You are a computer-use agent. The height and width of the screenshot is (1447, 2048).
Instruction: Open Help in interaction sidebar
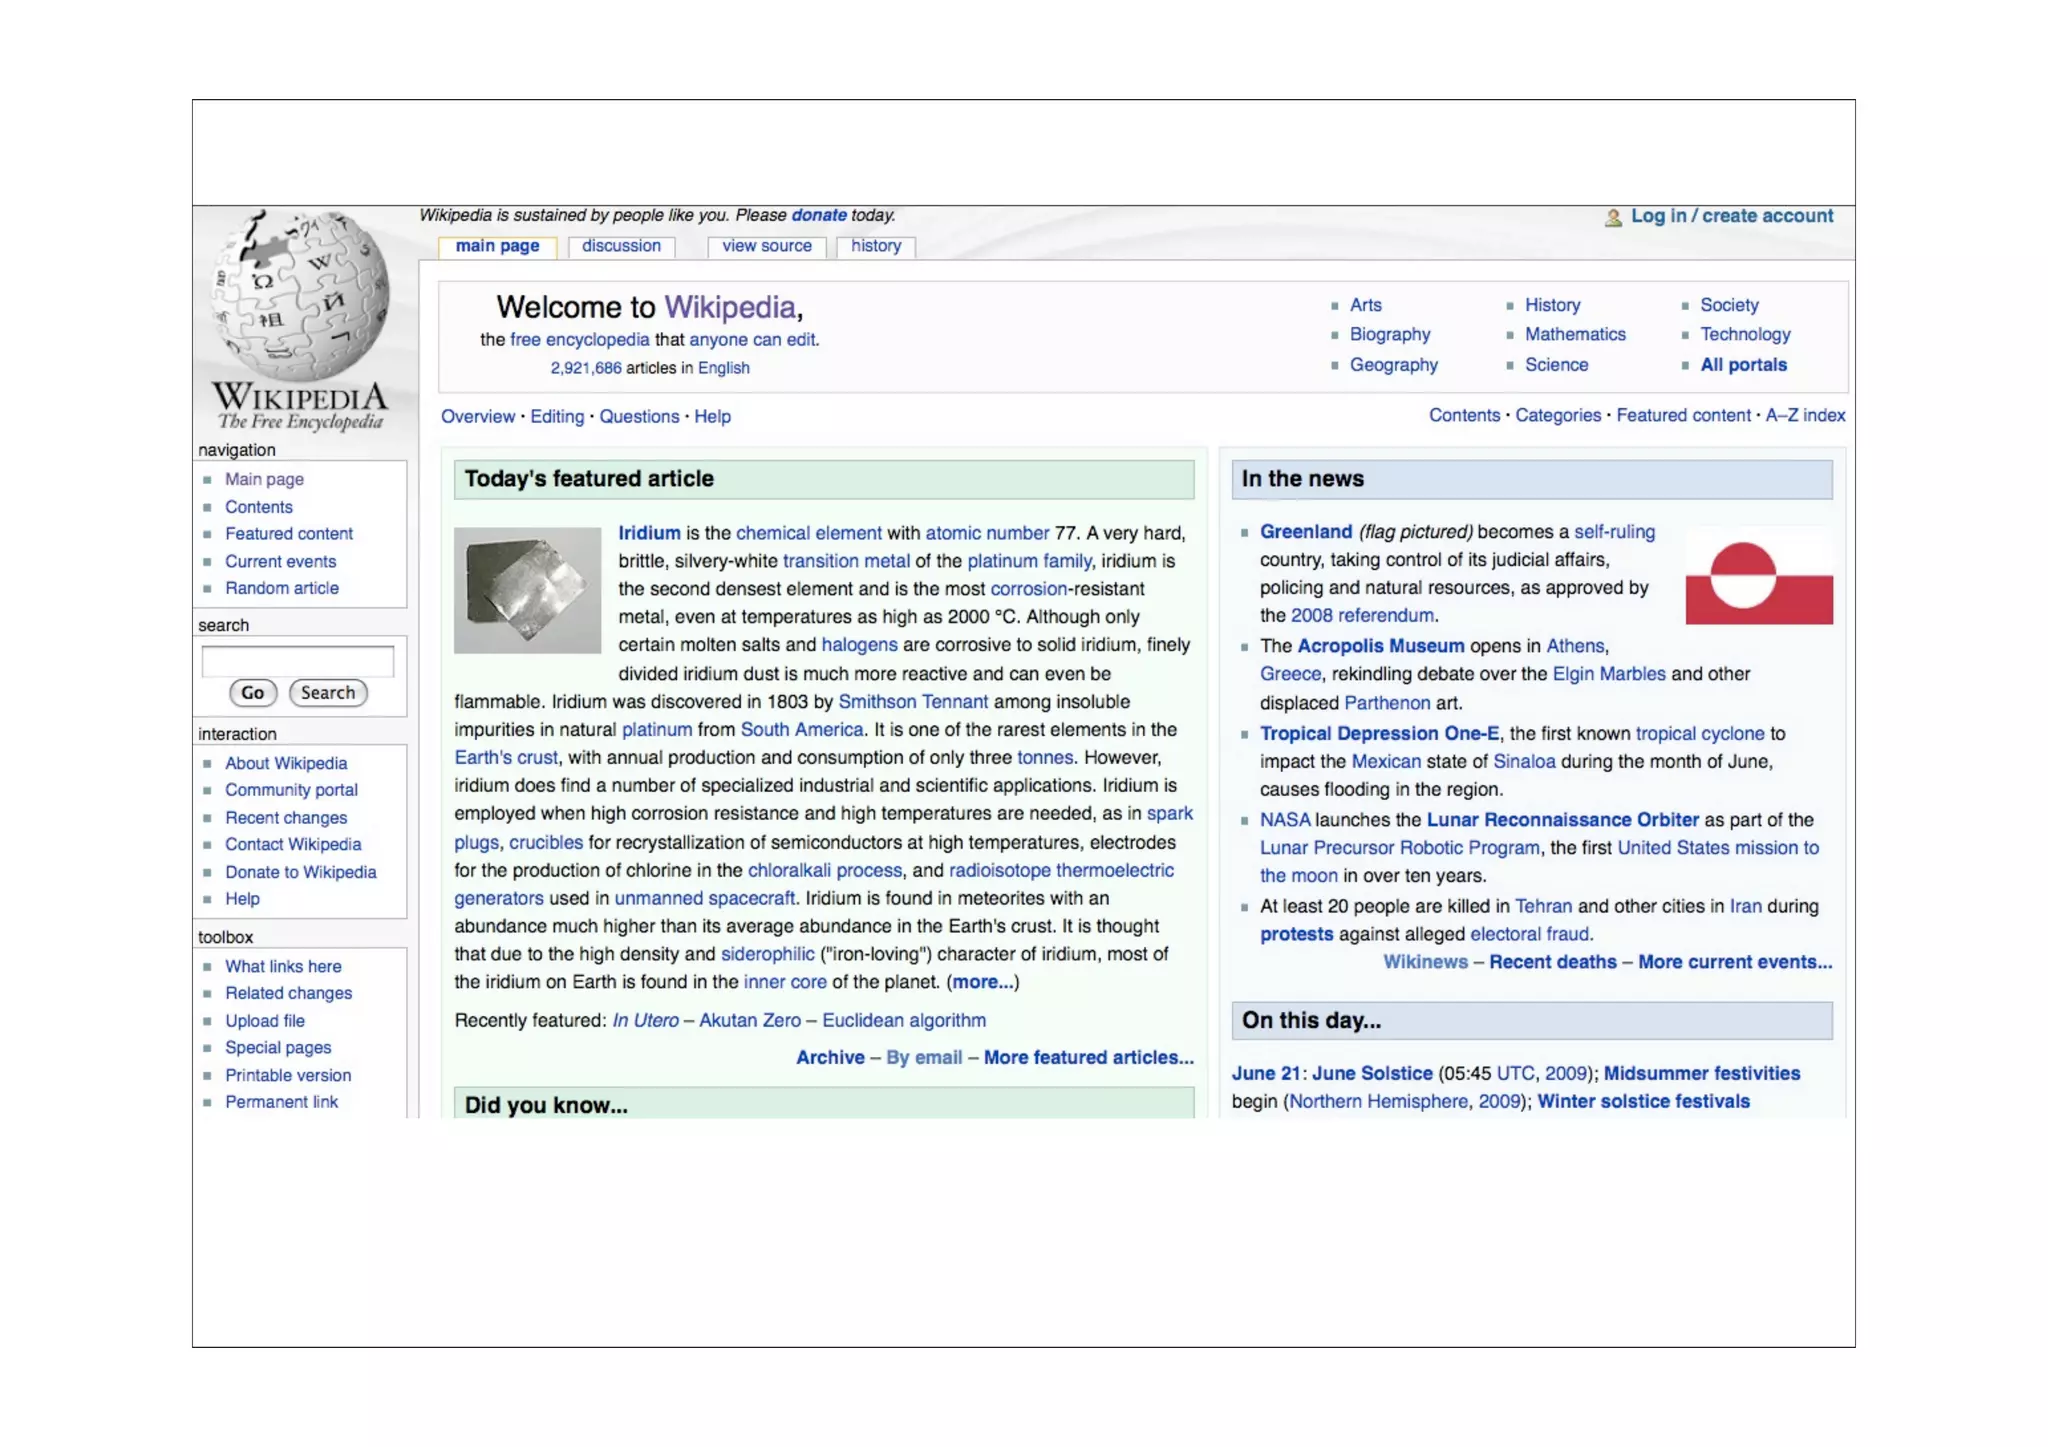(242, 899)
